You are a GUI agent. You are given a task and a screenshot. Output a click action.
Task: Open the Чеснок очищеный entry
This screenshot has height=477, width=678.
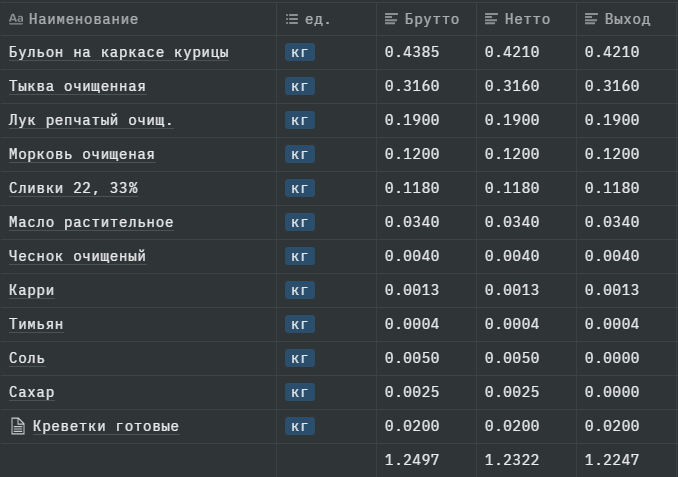(x=77, y=256)
